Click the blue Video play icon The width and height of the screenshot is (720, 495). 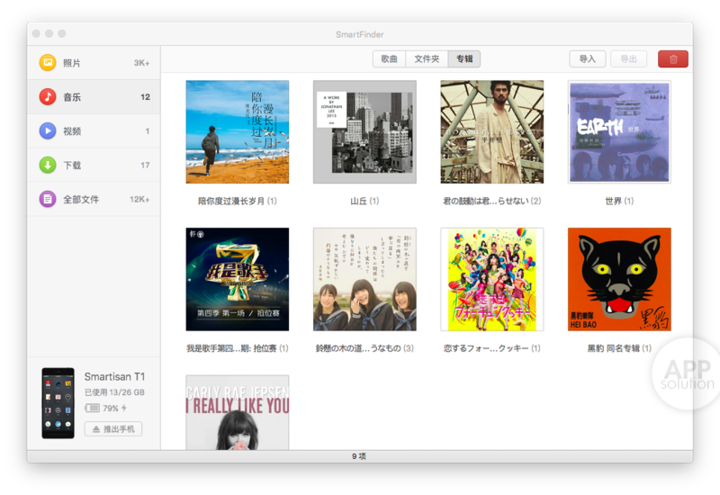pos(47,131)
